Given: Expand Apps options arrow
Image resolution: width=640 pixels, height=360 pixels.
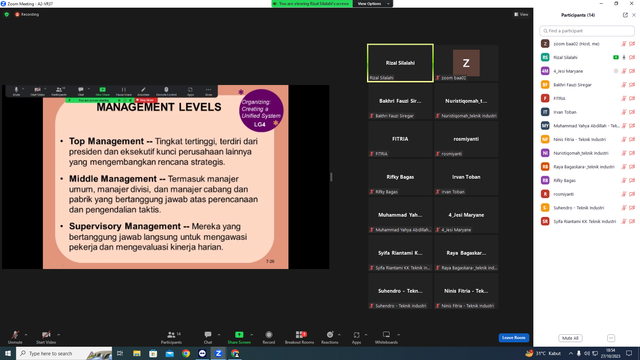Looking at the screenshot, I should (x=366, y=335).
